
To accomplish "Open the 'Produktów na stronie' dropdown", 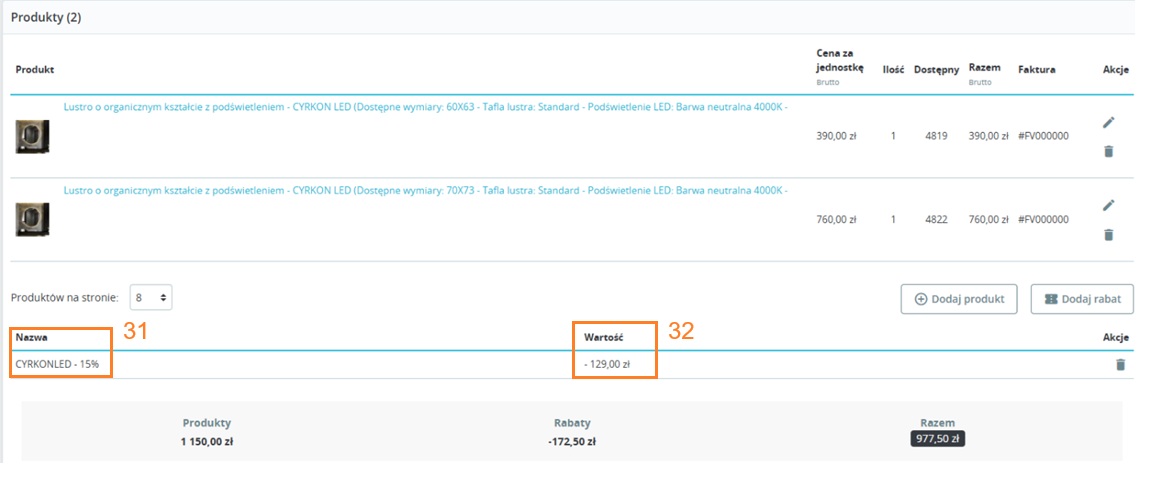I will (152, 297).
